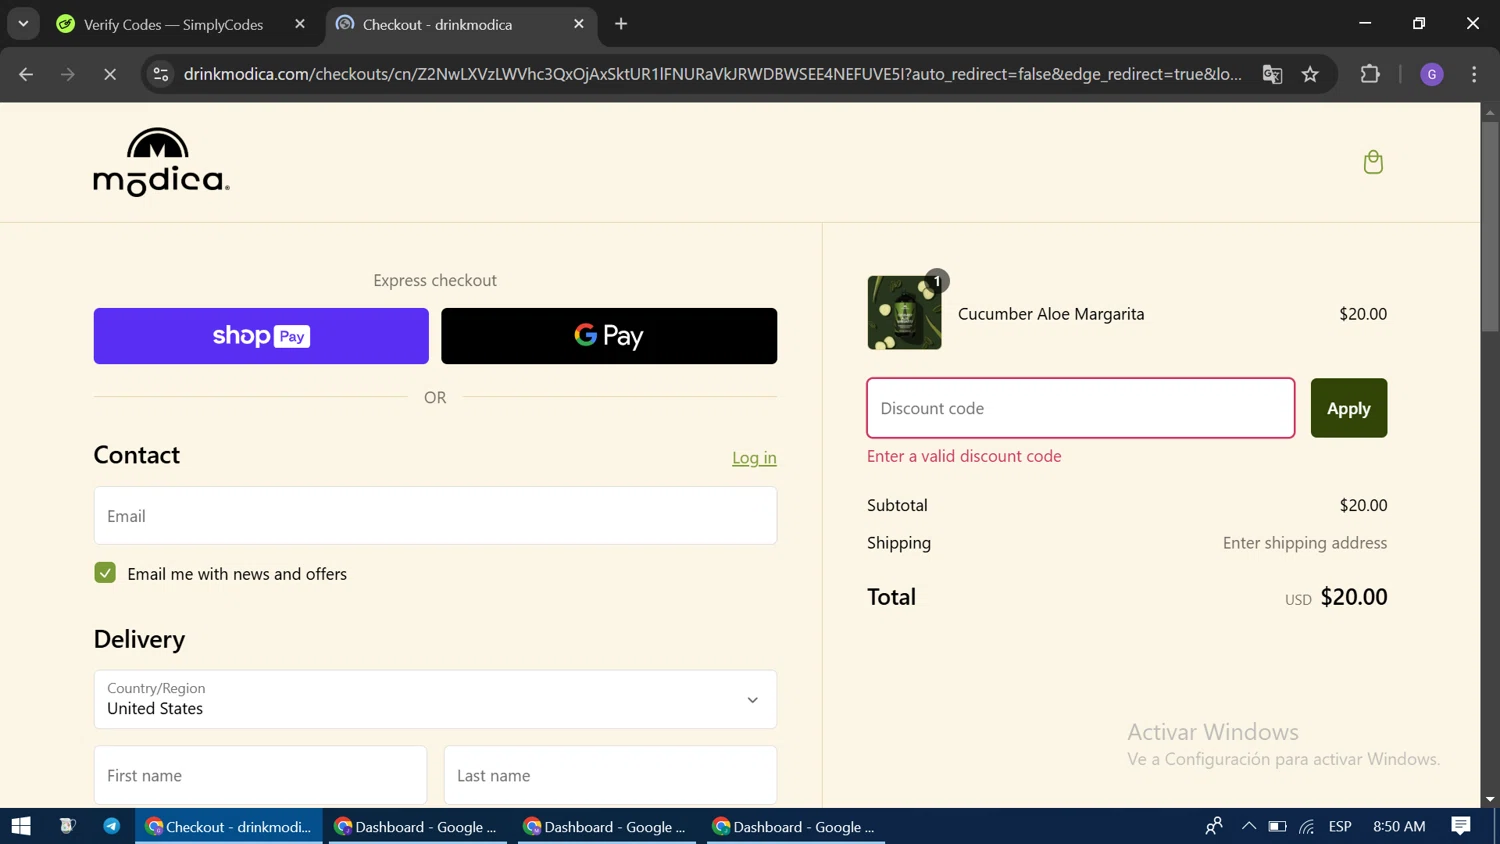Open the shopping bag cart icon
The width and height of the screenshot is (1500, 844).
[1373, 162]
